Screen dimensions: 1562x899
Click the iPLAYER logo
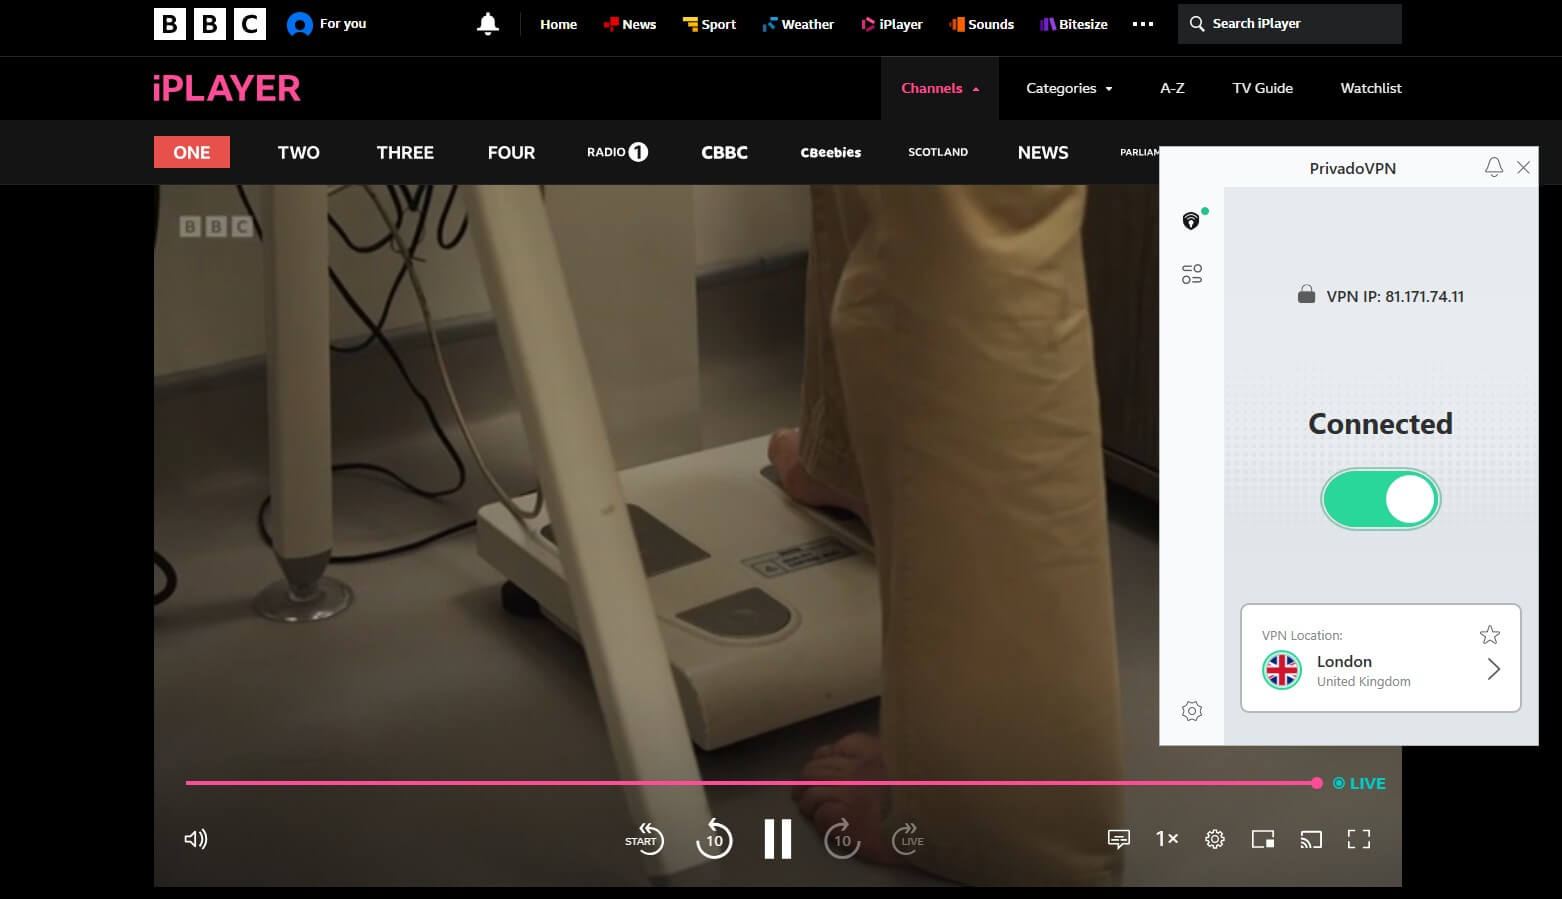[x=227, y=88]
